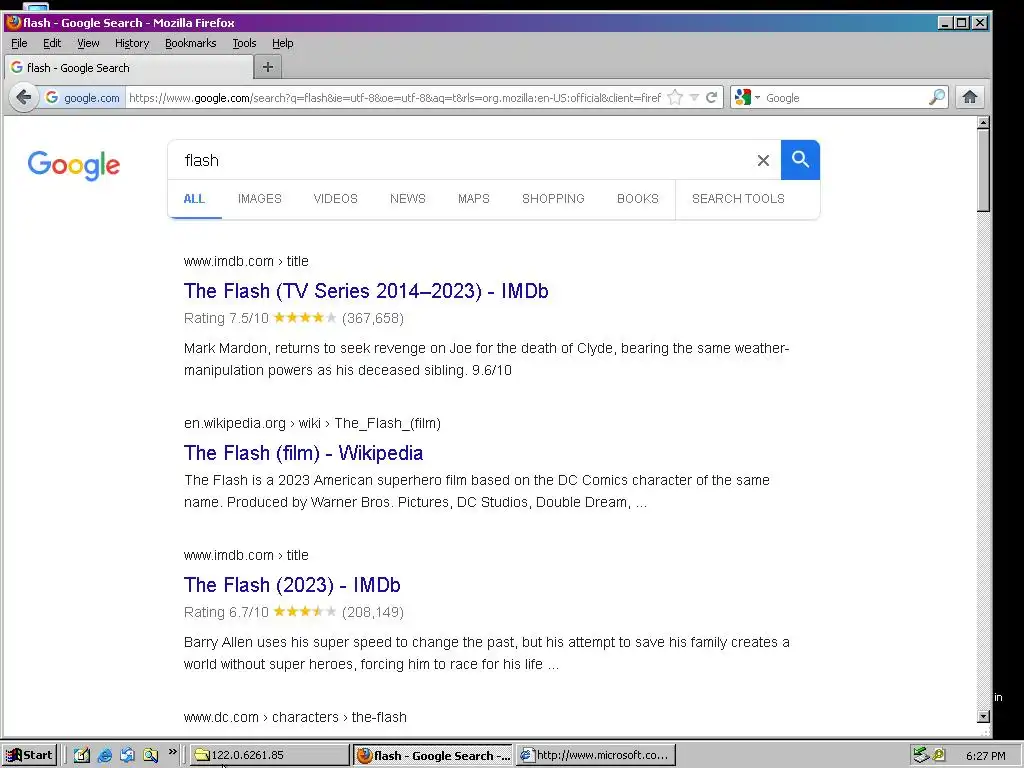Select the 'flash - Google Search' browser tab
Image resolution: width=1024 pixels, height=768 pixels.
point(129,67)
